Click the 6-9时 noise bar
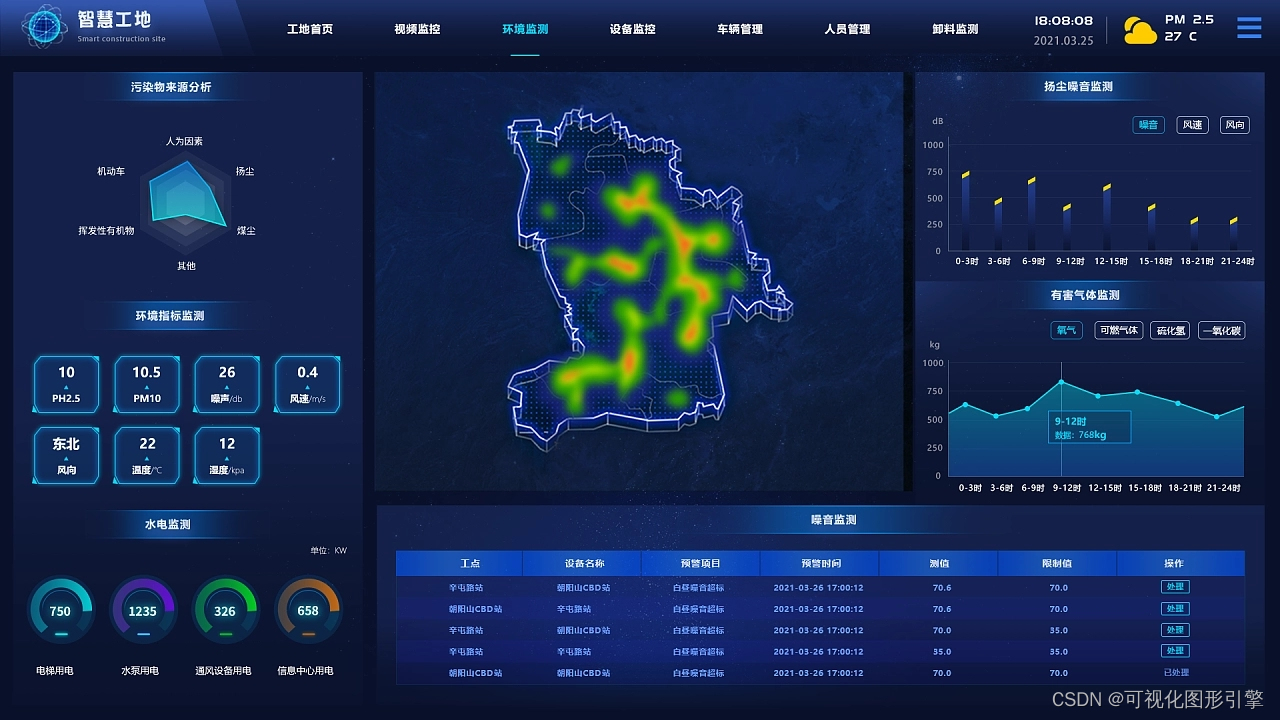1280x720 pixels. click(1031, 214)
